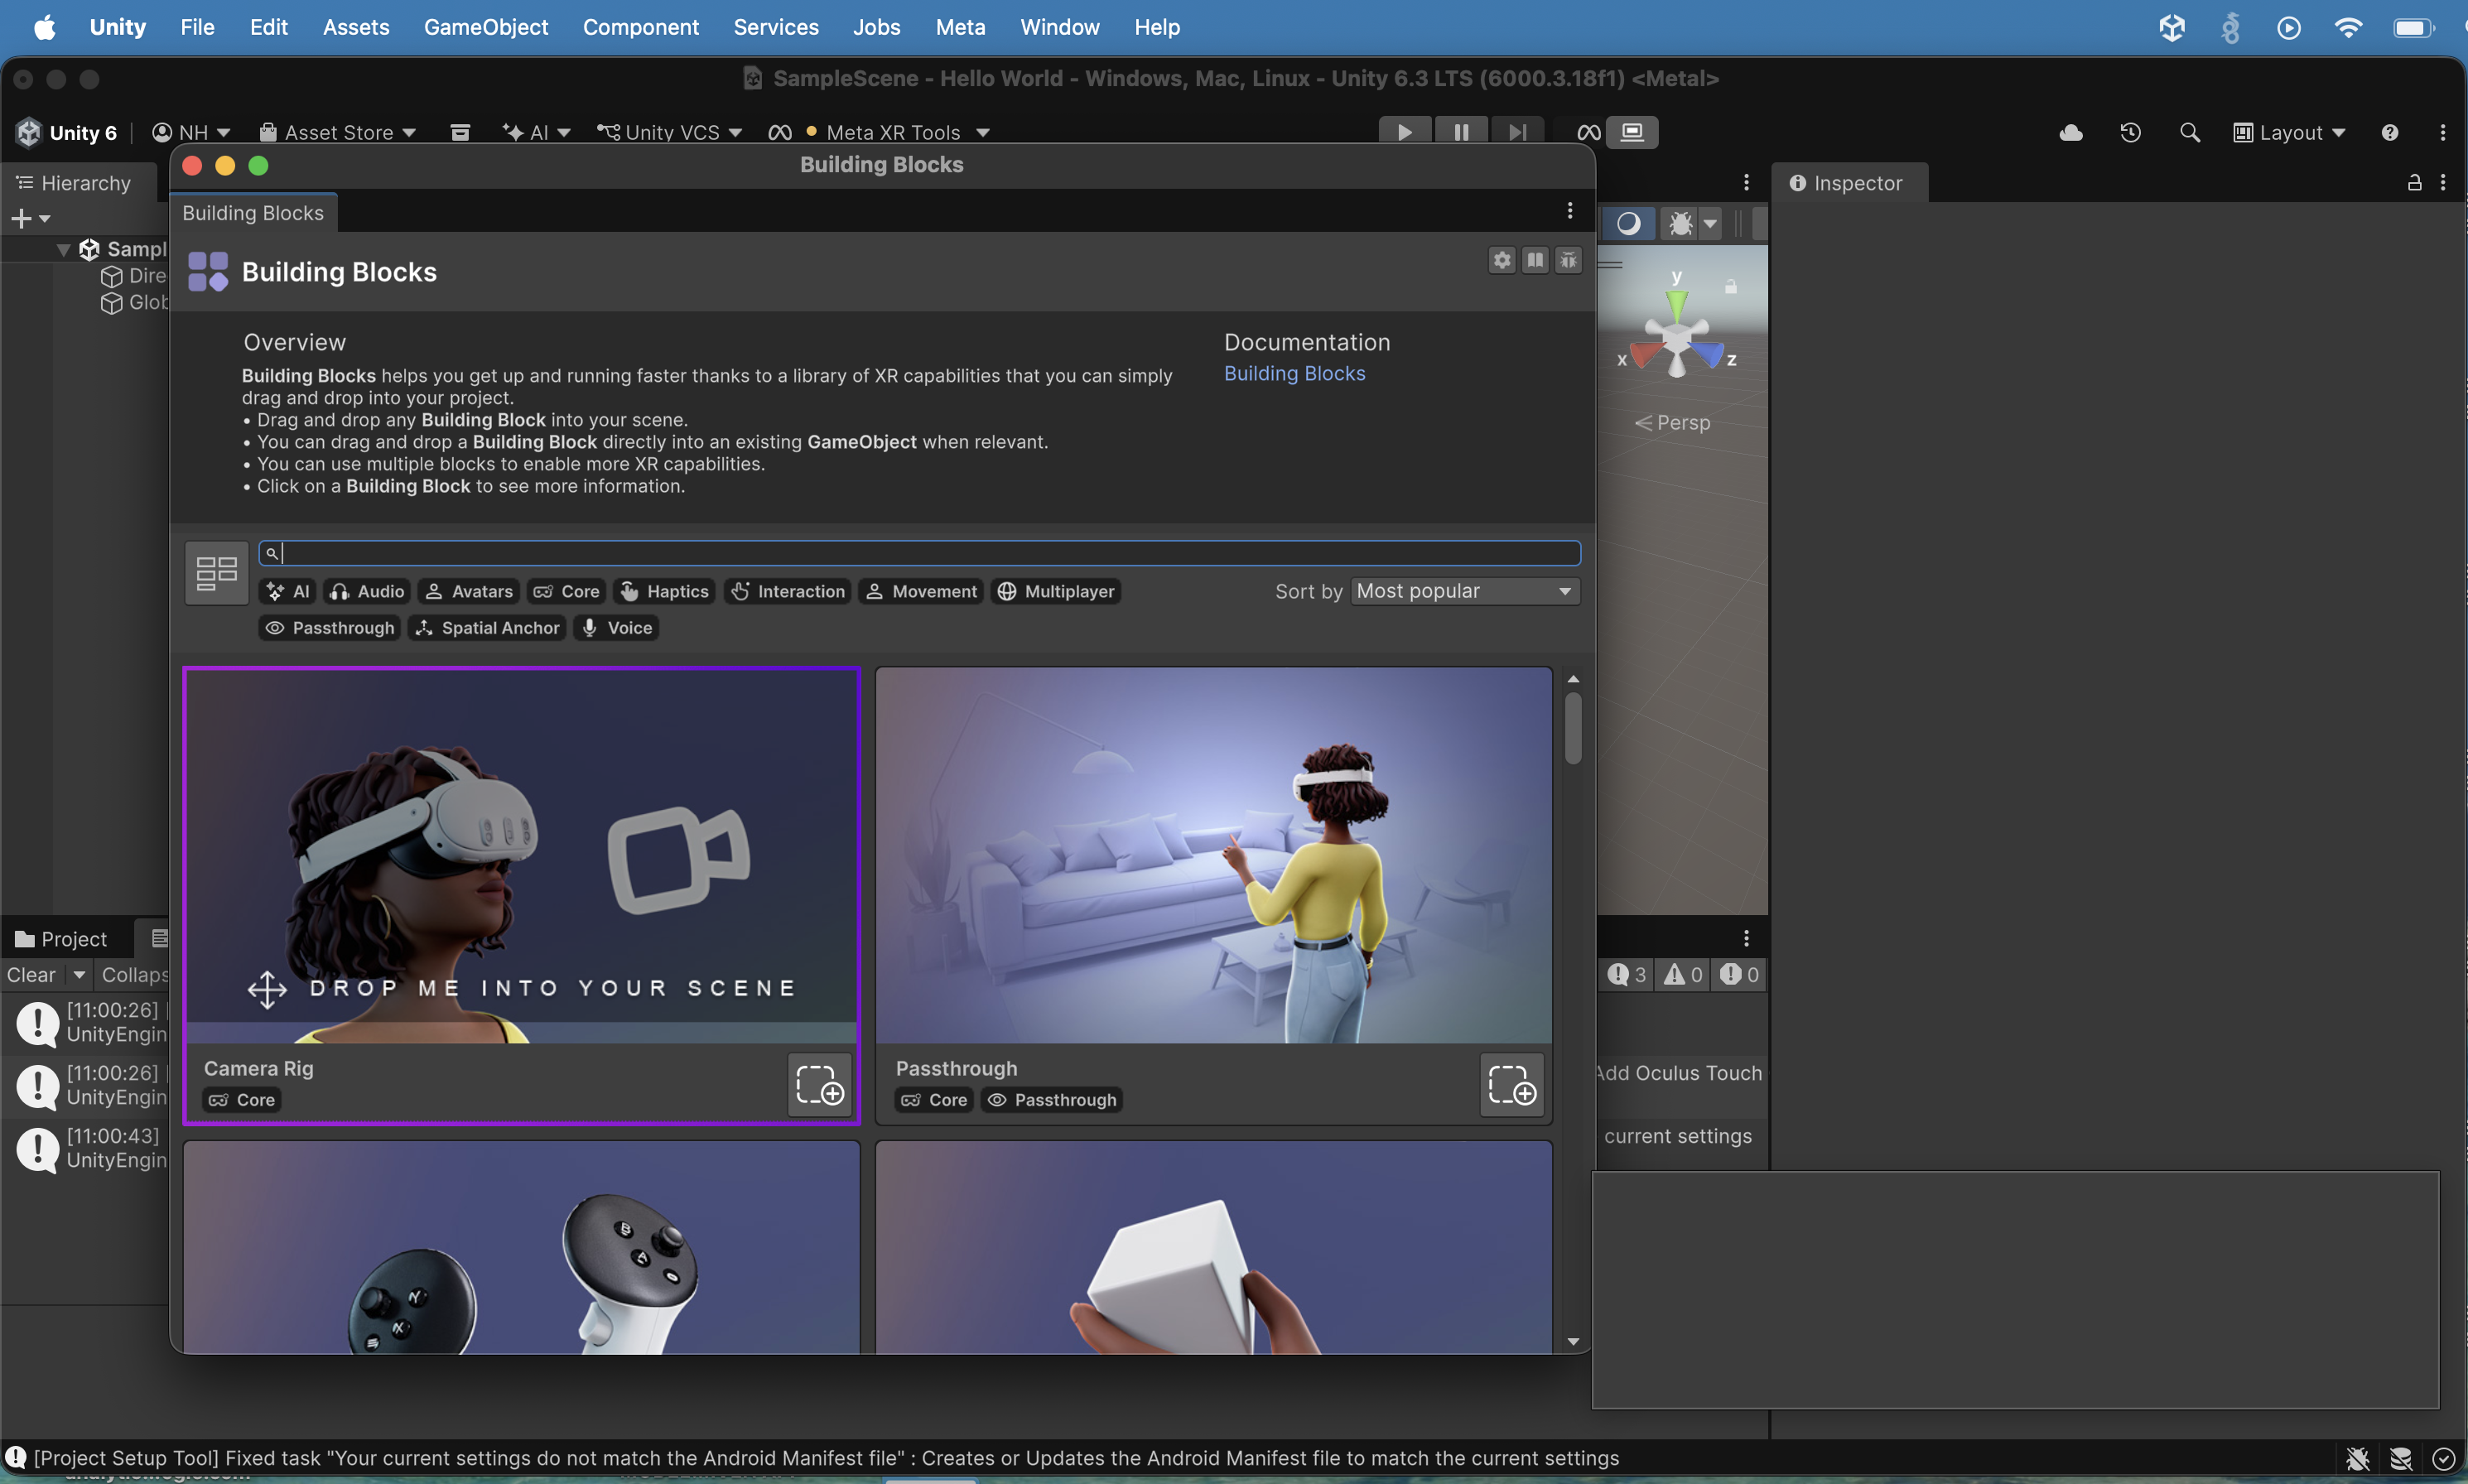Image resolution: width=2468 pixels, height=1484 pixels.
Task: Open the Inspector panel options menu
Action: coord(2443,183)
